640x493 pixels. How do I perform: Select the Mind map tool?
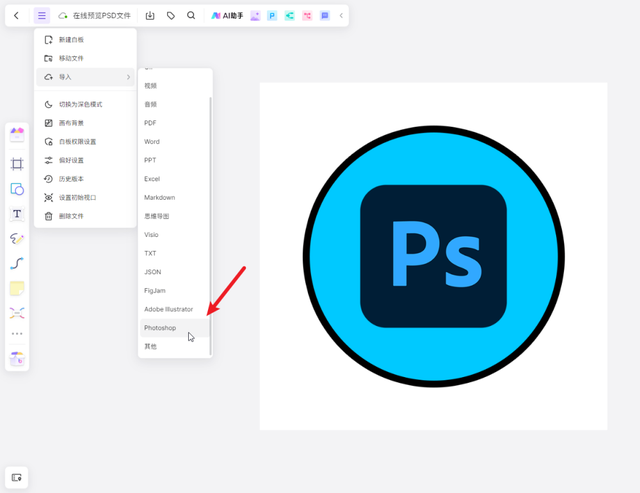click(x=17, y=313)
